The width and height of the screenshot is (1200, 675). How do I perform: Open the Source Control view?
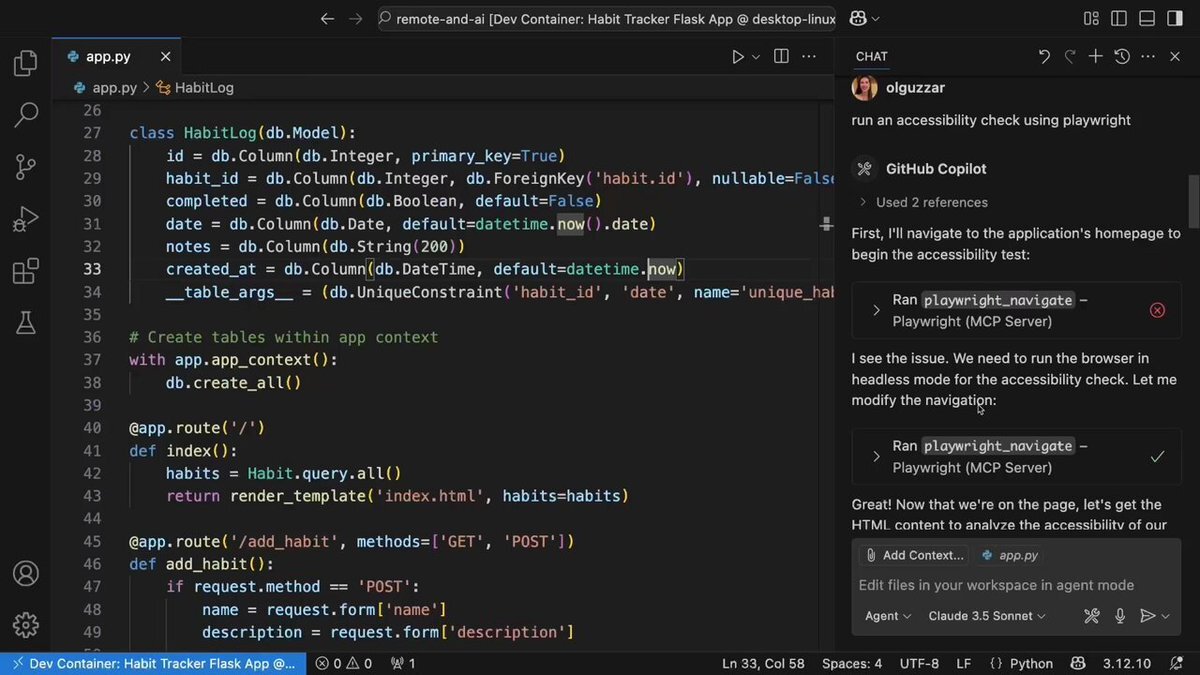point(26,167)
